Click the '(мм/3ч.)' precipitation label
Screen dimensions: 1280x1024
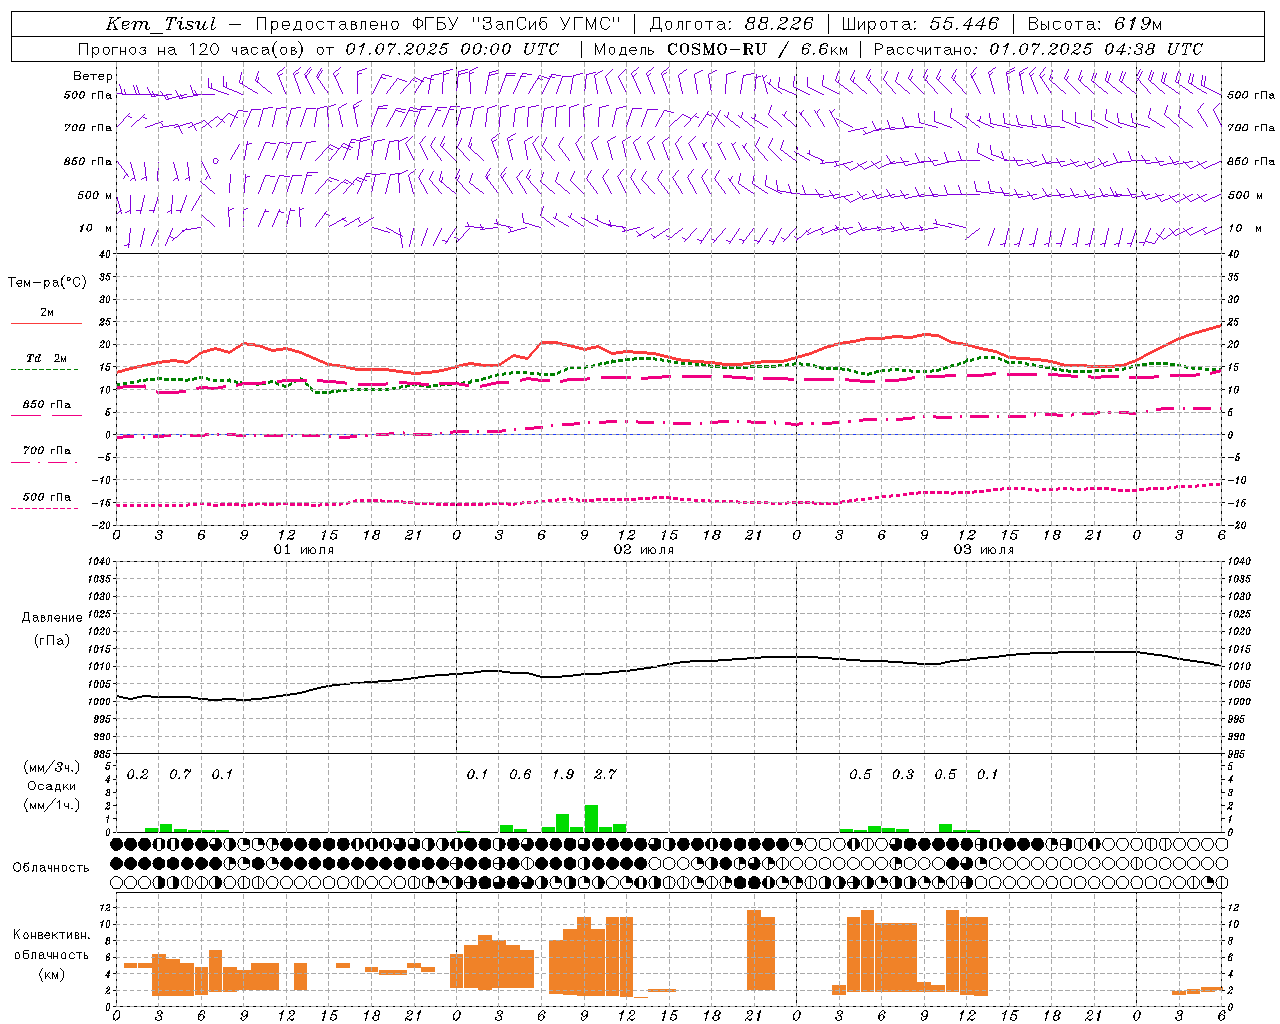tap(52, 767)
